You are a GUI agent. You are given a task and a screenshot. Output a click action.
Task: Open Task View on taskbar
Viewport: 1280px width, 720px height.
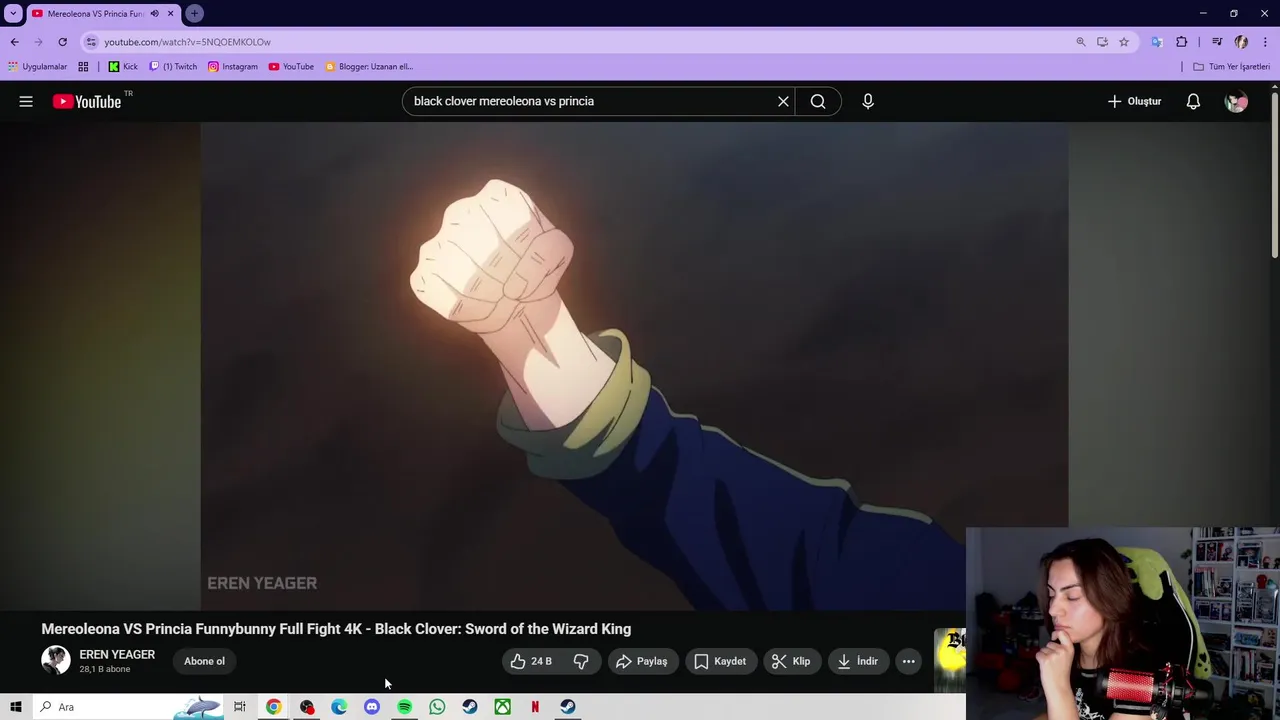click(x=240, y=707)
